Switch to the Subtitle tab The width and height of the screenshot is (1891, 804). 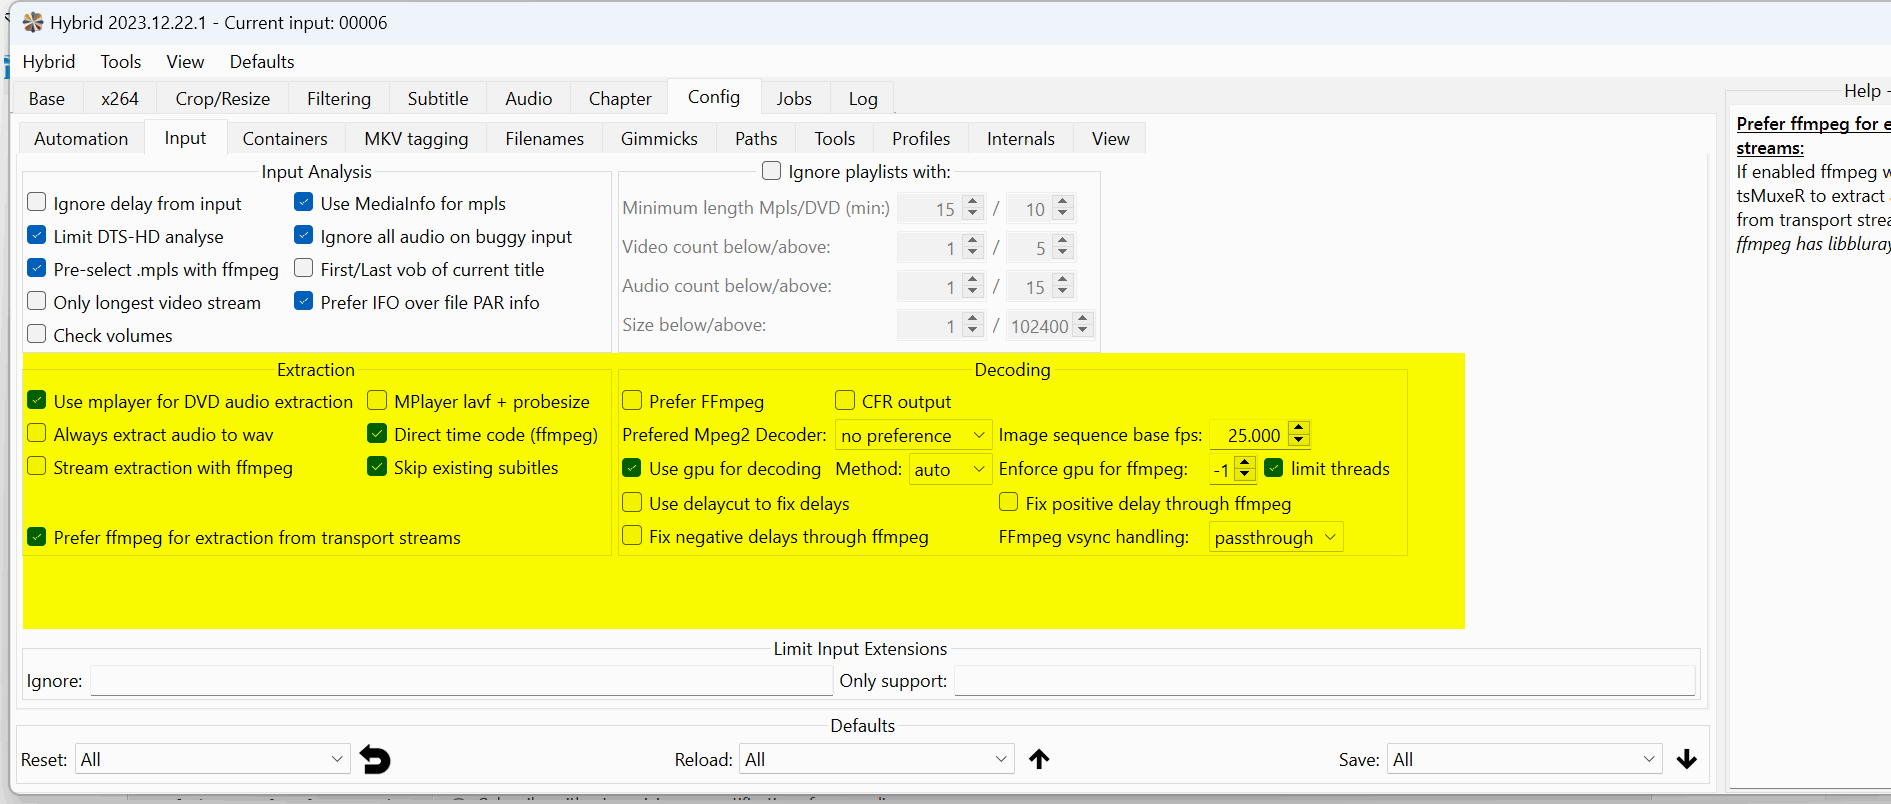tap(438, 99)
